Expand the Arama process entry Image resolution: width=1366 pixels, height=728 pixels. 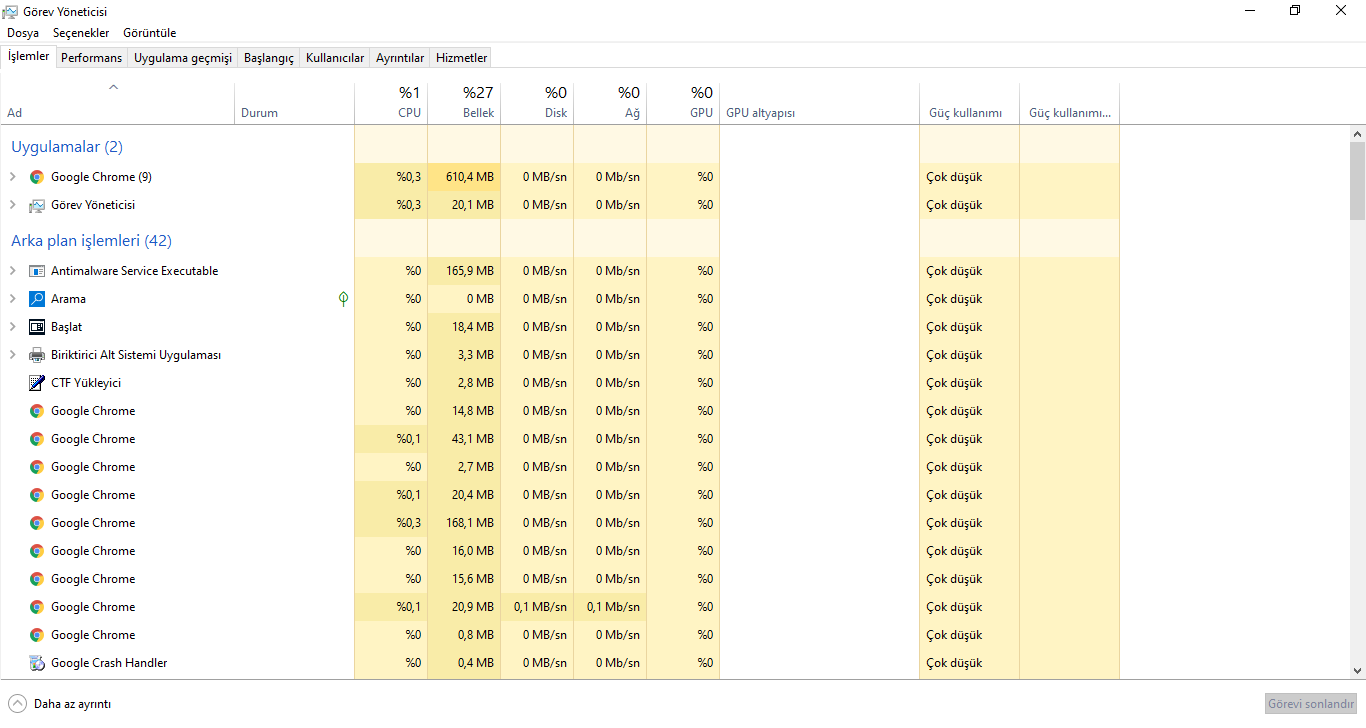tap(13, 299)
